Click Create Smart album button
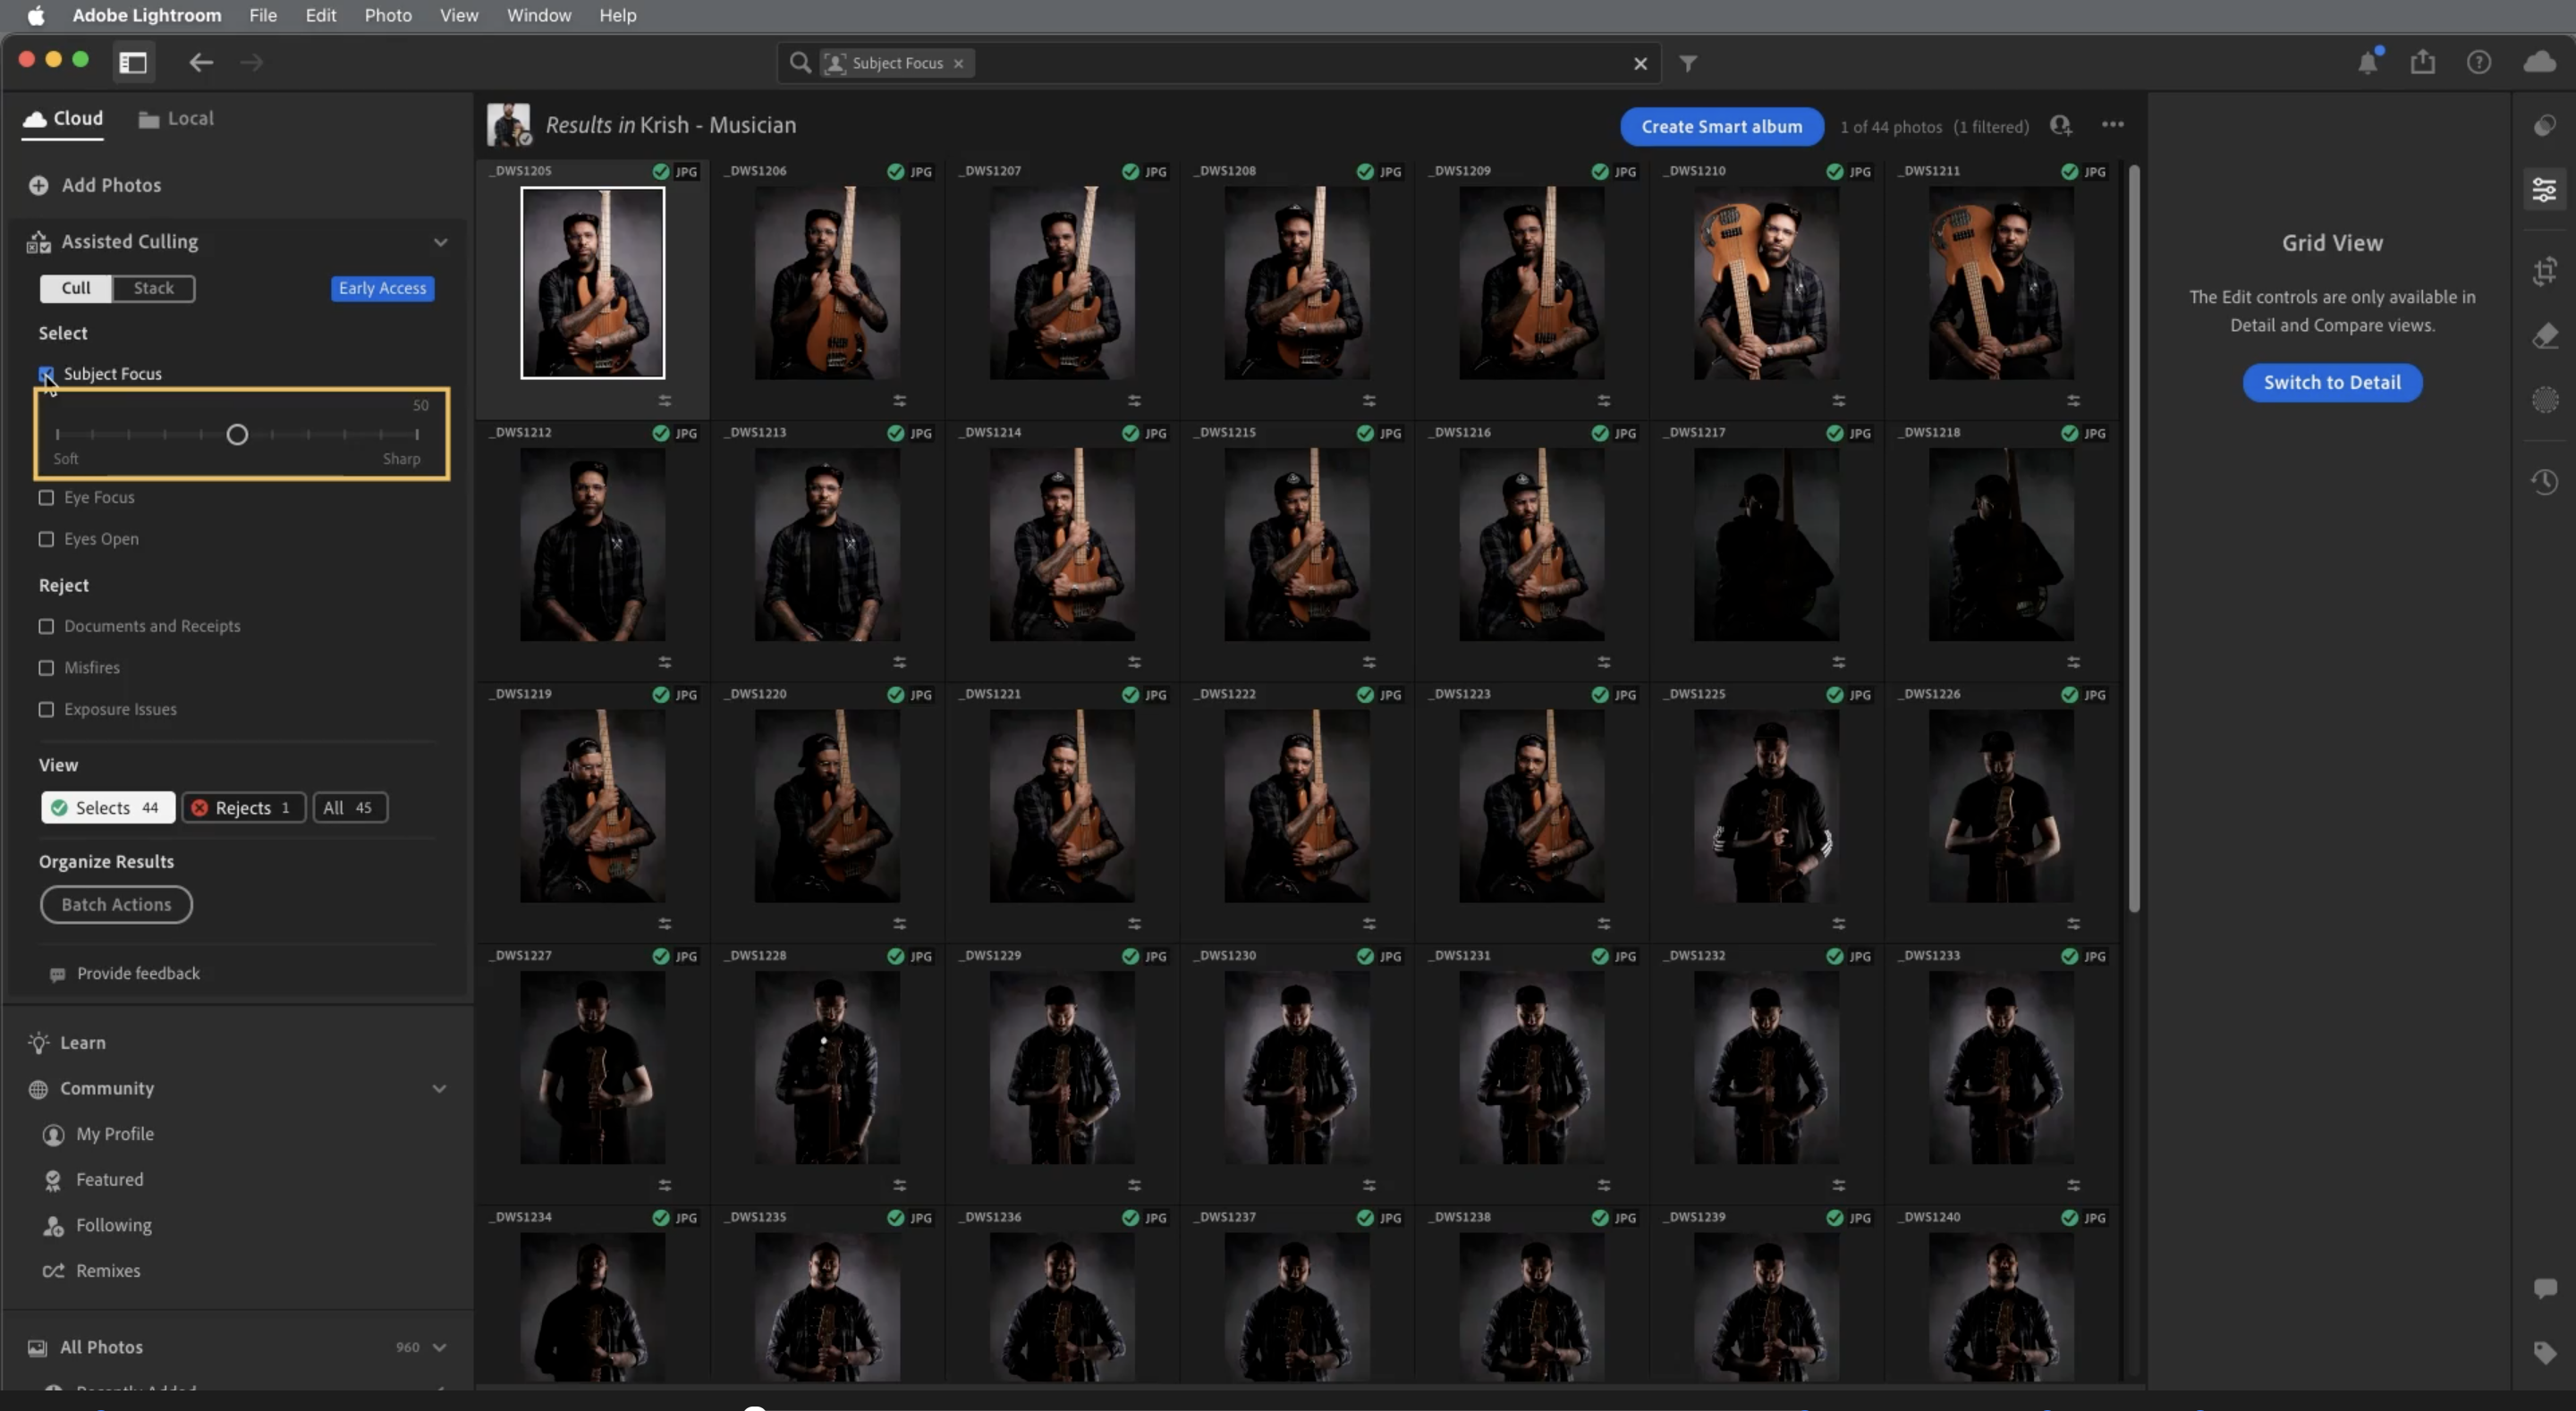The height and width of the screenshot is (1411, 2576). pyautogui.click(x=1722, y=127)
